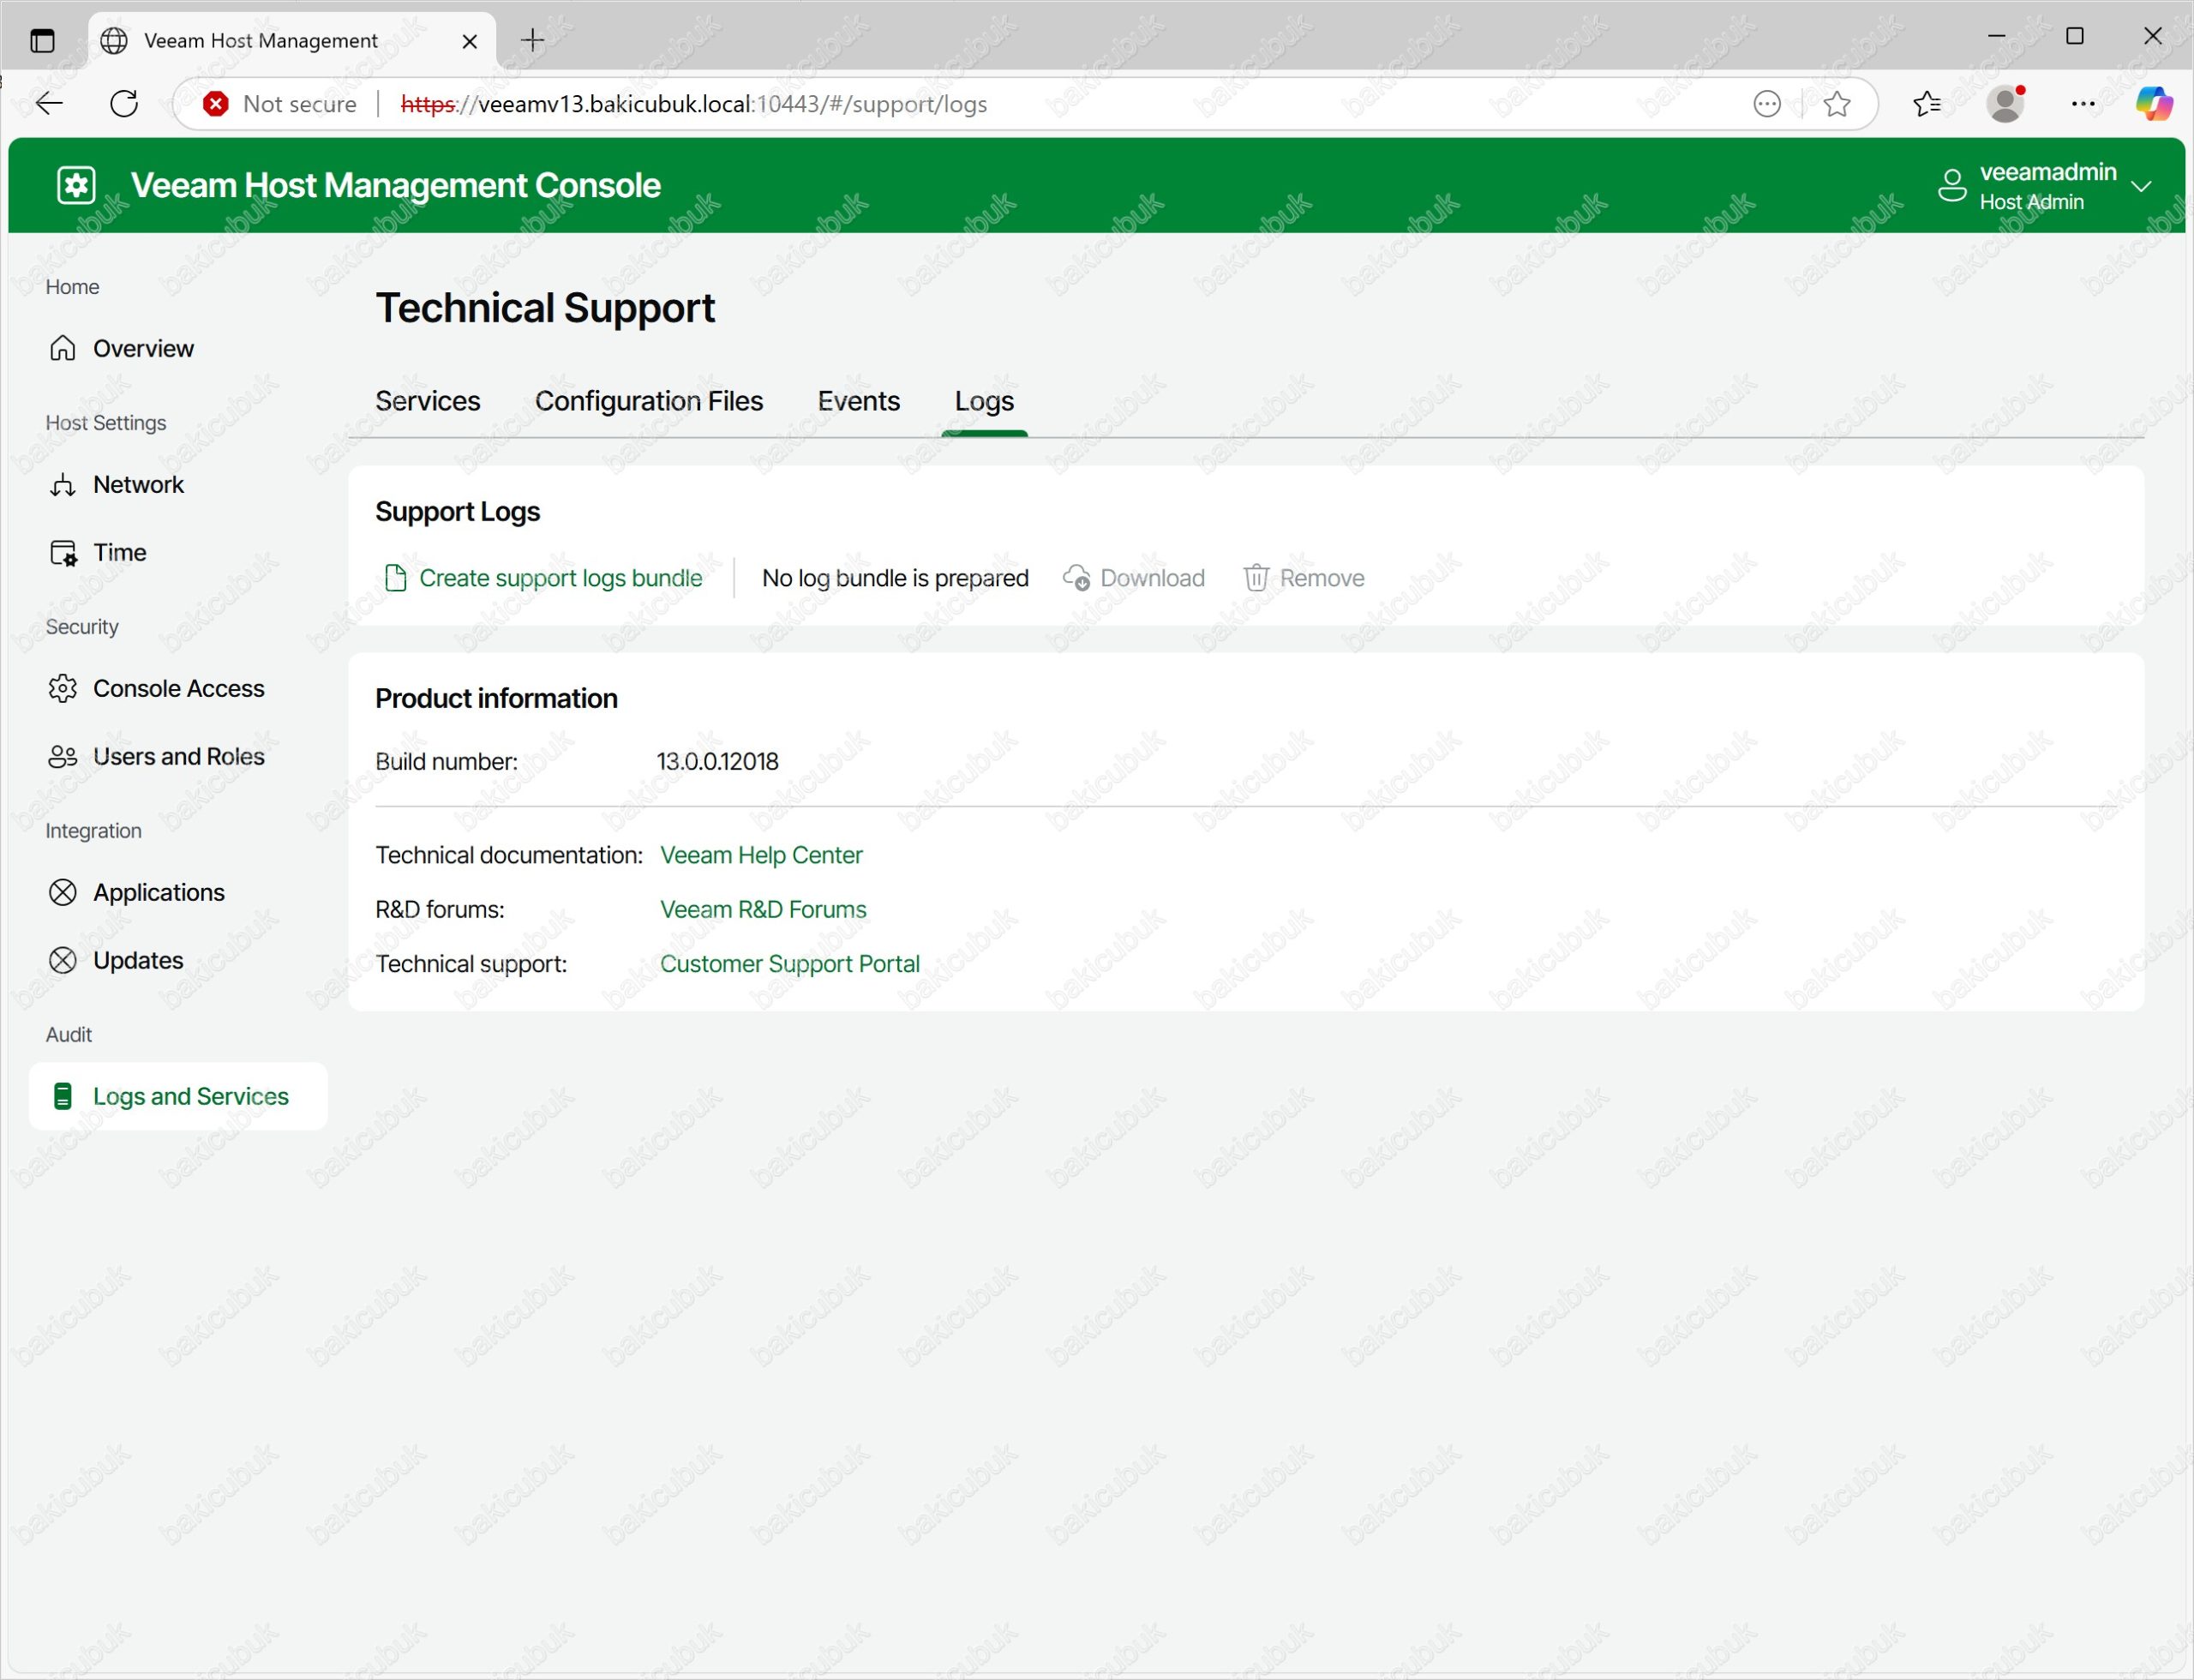Open browser Settings and more ellipsis

coord(2083,104)
